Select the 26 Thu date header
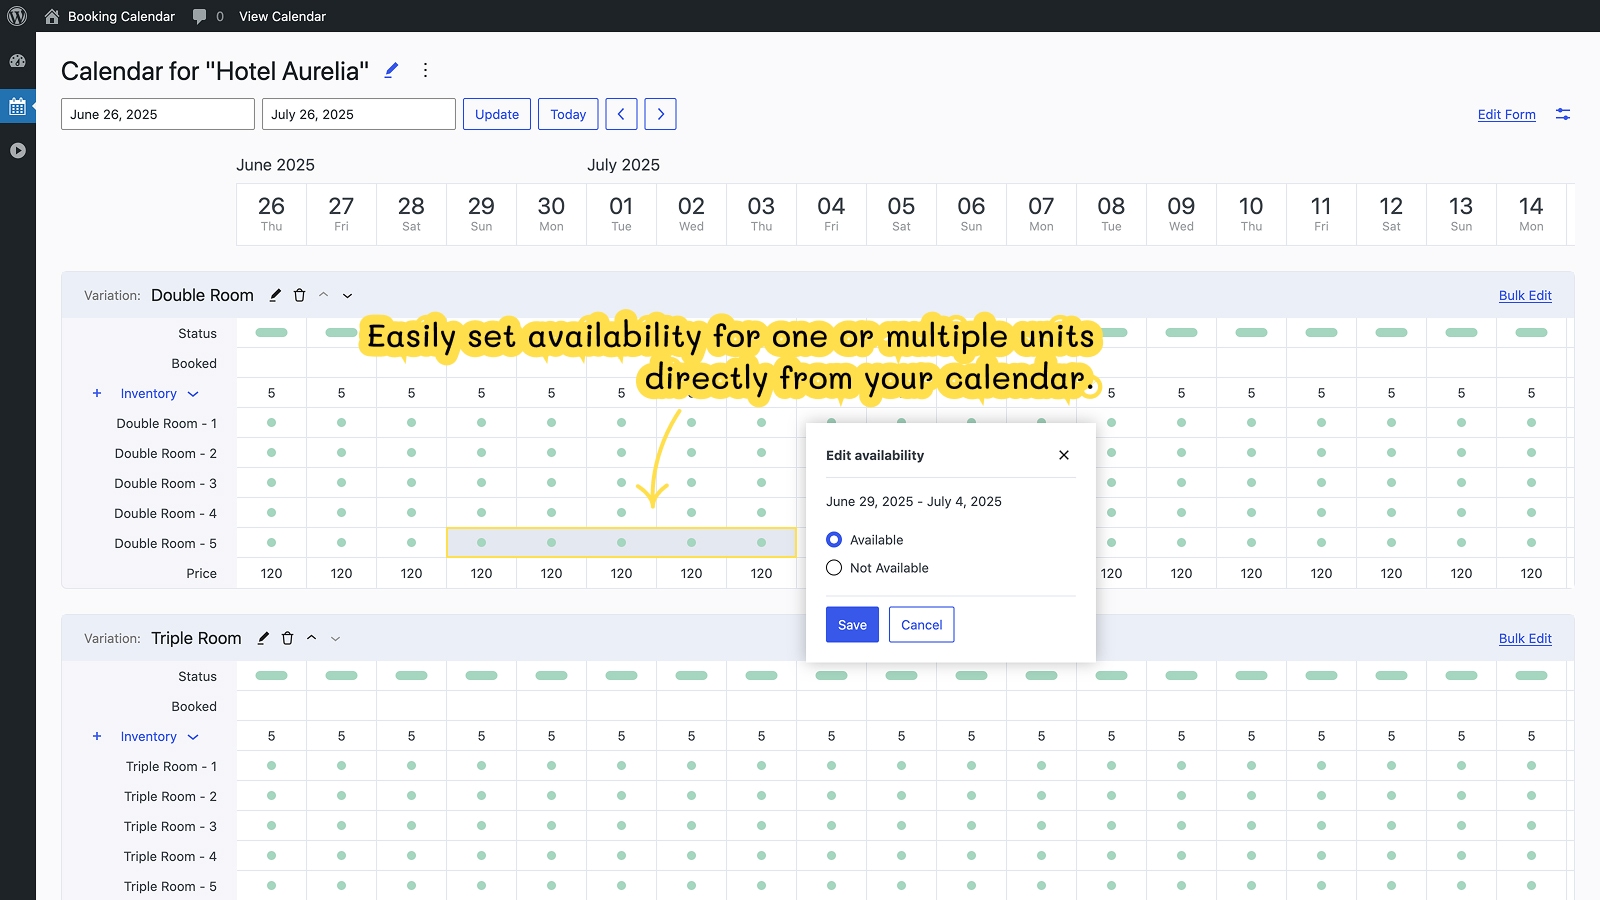1600x900 pixels. point(271,214)
